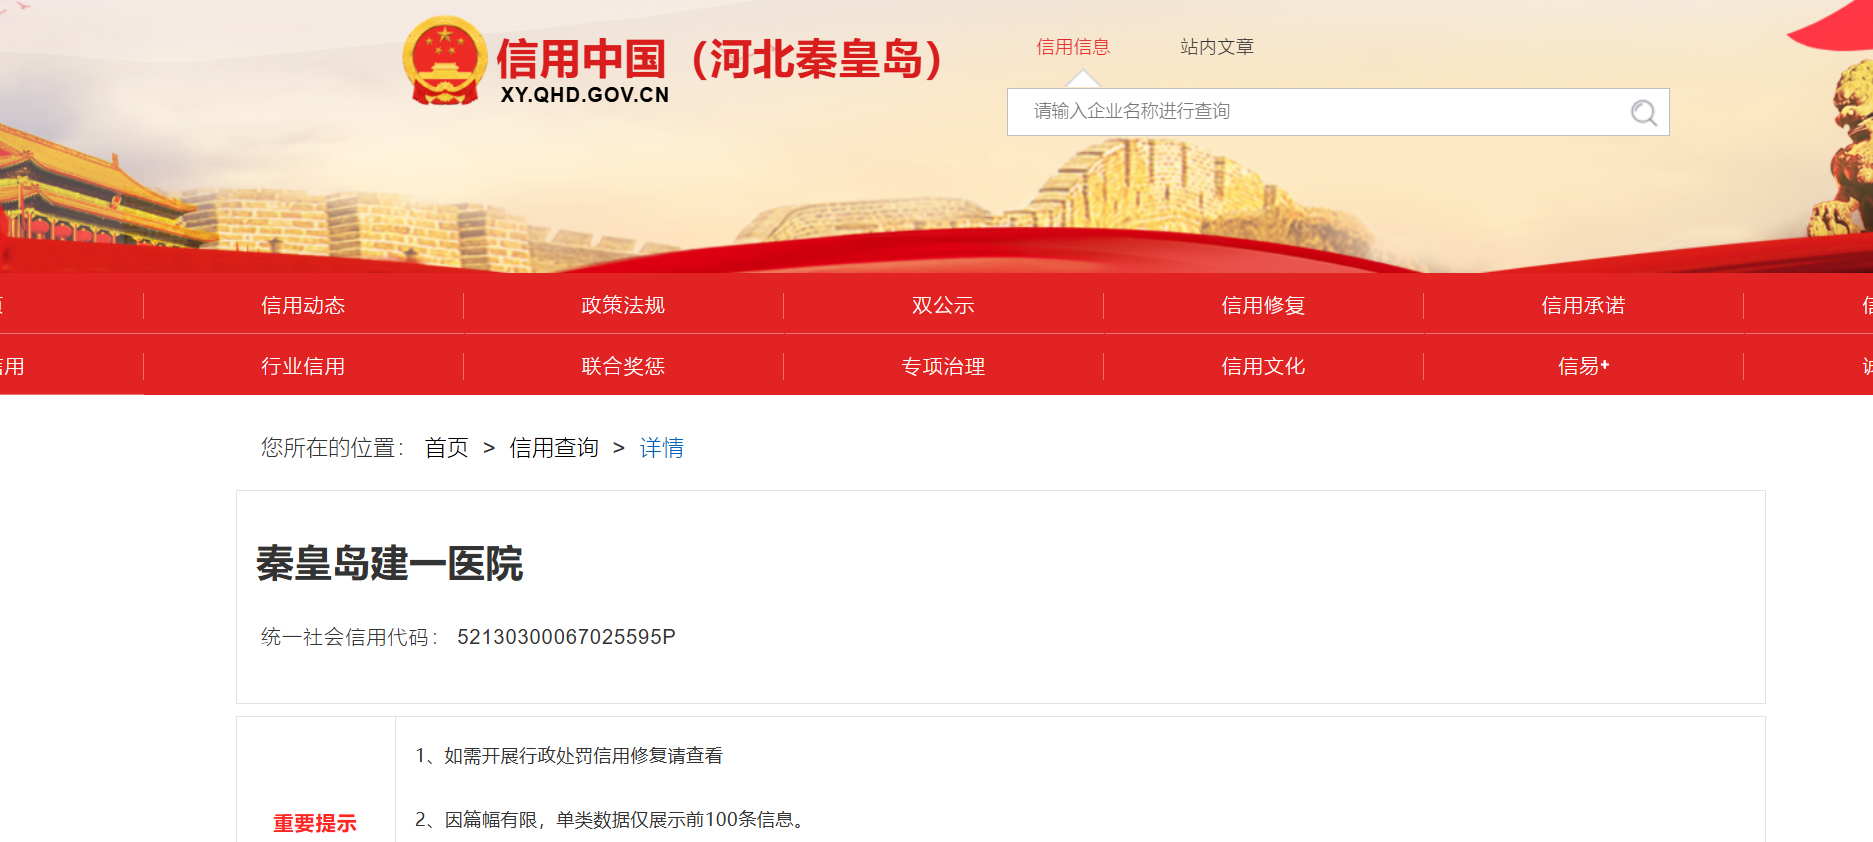Click 首页 in the breadcrumb
Viewport: 1873px width, 842px height.
pos(446,448)
